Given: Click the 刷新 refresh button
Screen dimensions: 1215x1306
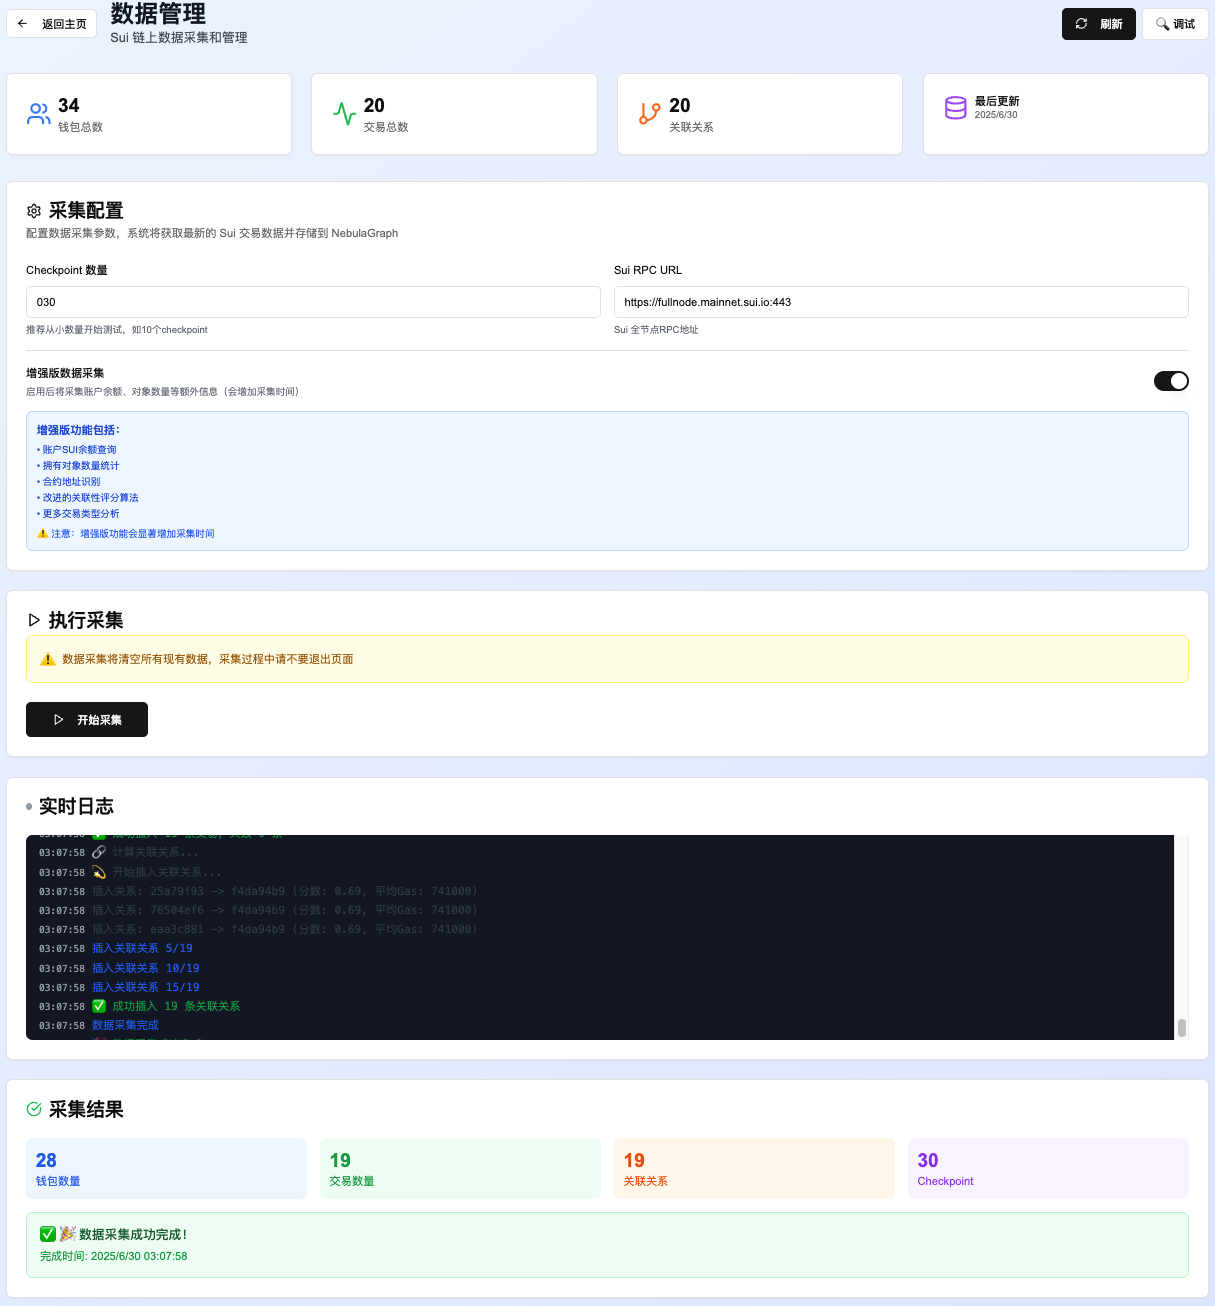Looking at the screenshot, I should tap(1099, 24).
